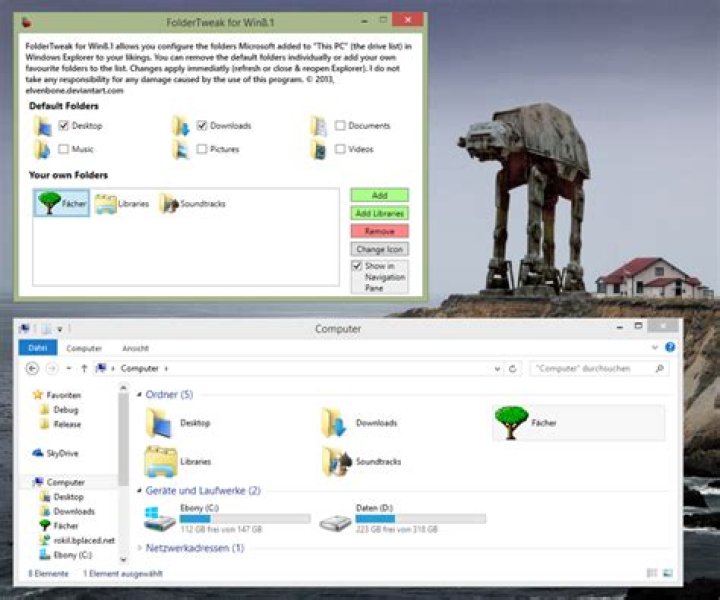Open recent locations dropdown next to forward arrow
Viewport: 720px width, 600px height.
(68, 368)
